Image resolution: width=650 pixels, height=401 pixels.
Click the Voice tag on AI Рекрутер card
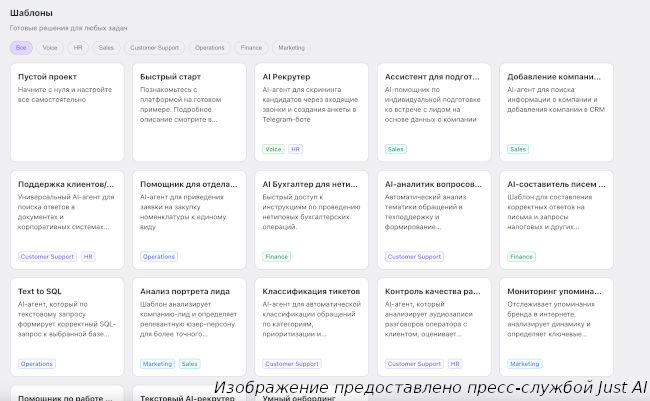(273, 149)
